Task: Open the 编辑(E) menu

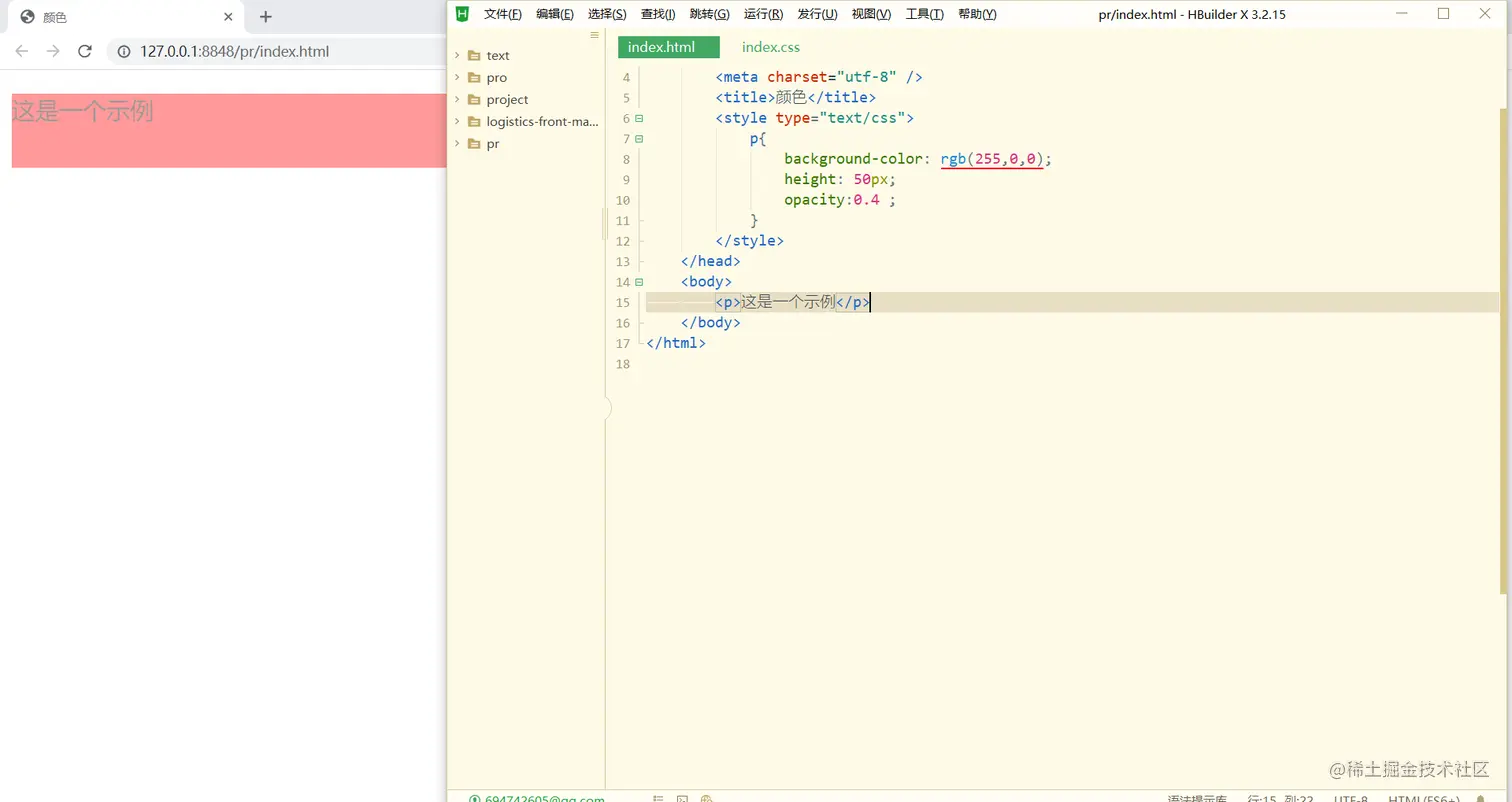Action: (555, 14)
